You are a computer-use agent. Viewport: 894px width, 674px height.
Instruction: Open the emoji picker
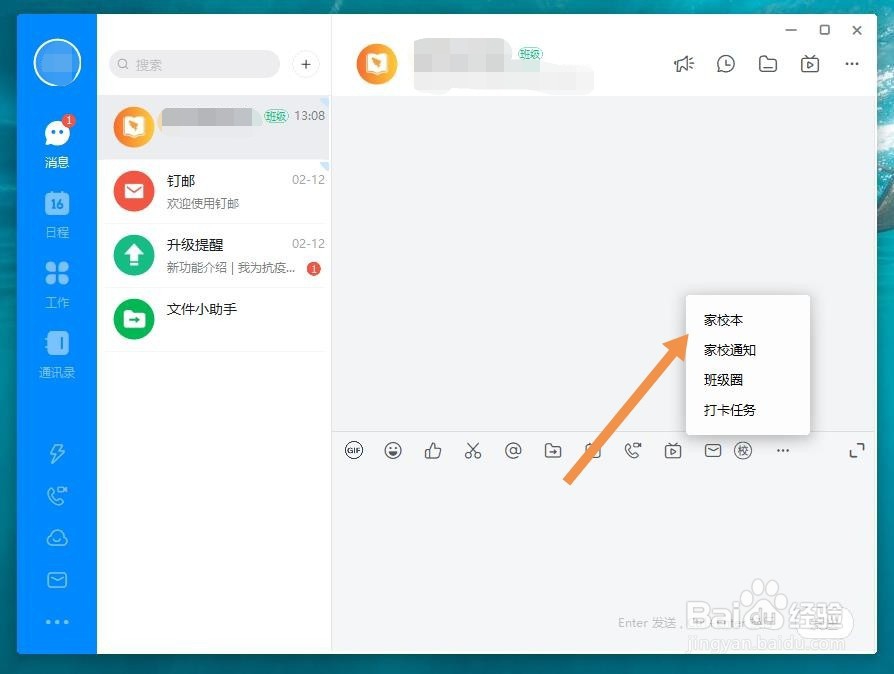tap(393, 451)
